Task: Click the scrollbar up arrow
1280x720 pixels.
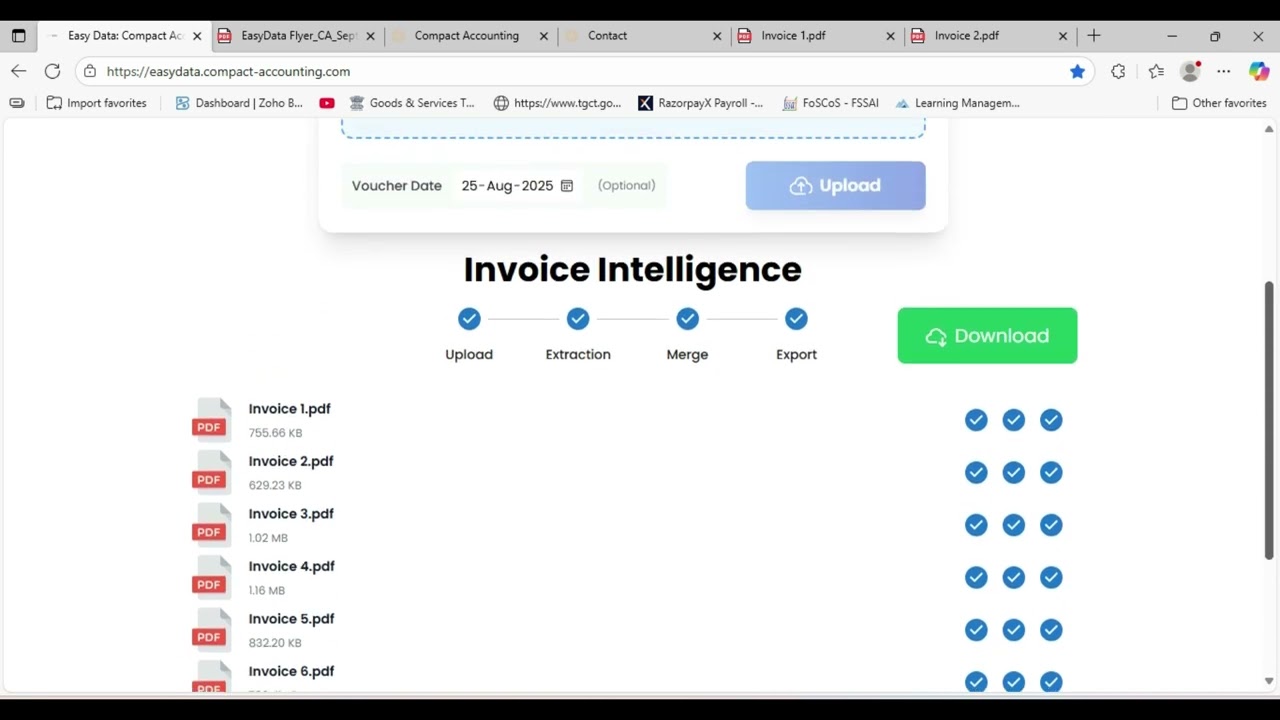Action: point(1269,129)
